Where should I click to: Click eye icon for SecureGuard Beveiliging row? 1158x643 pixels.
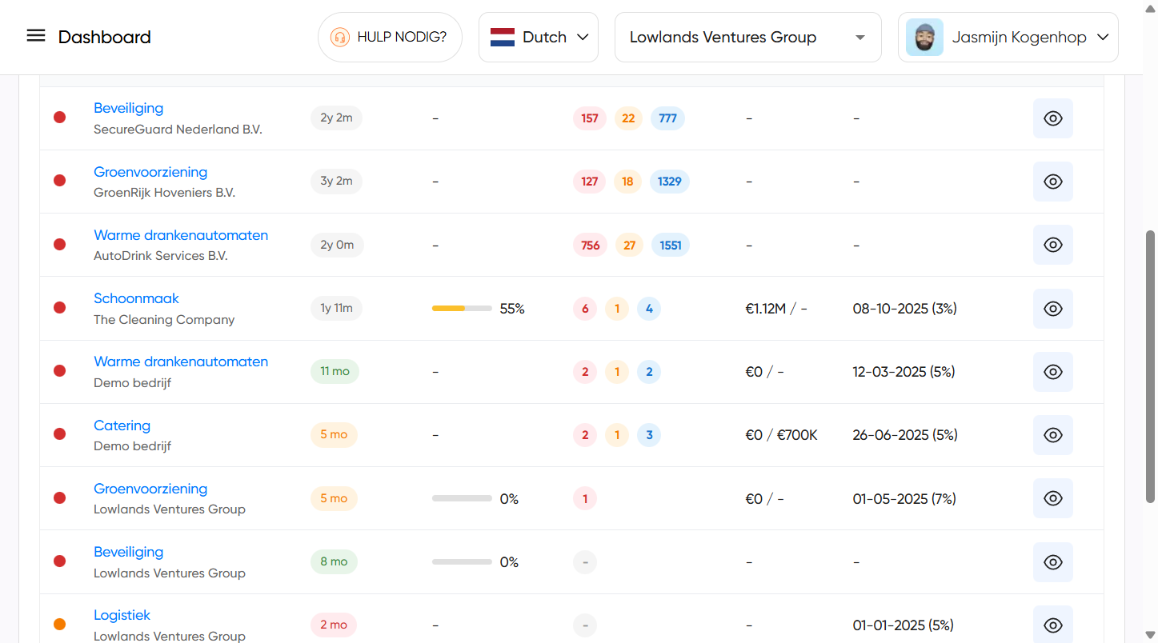tap(1052, 118)
